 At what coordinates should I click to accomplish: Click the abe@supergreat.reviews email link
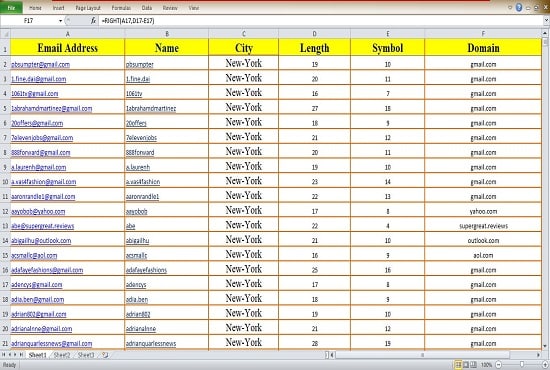tap(42, 226)
